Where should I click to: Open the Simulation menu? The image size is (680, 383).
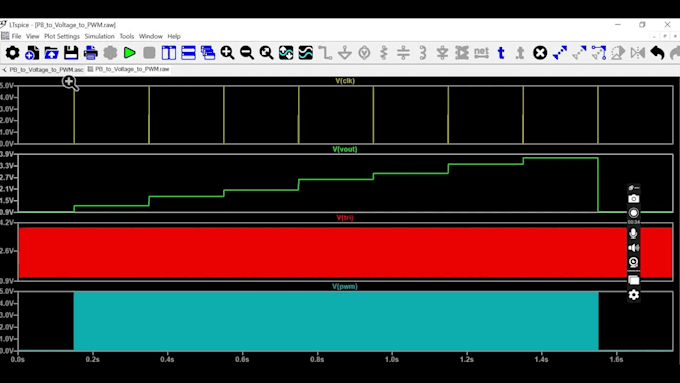(99, 36)
